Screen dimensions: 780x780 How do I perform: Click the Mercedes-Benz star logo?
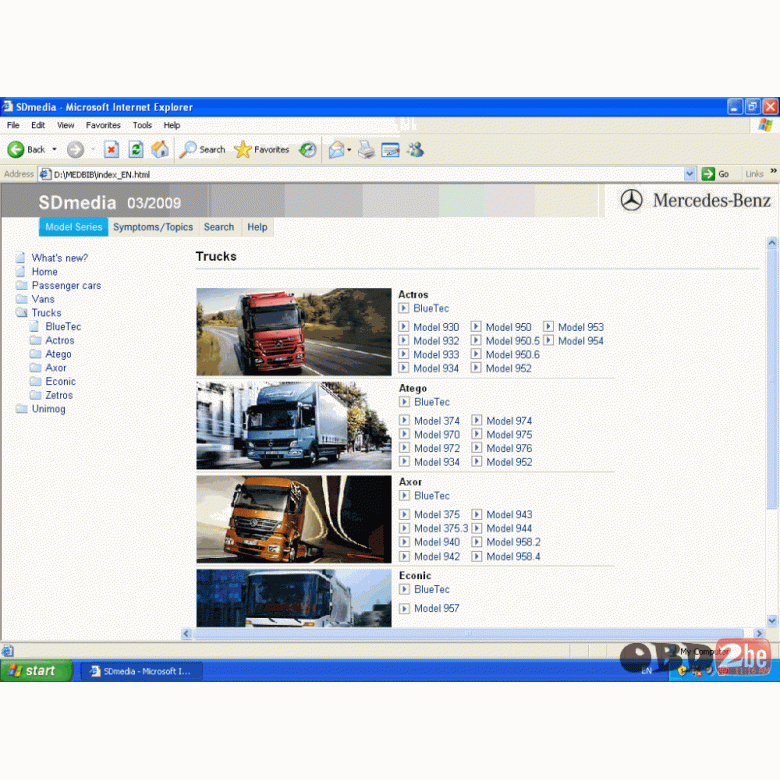click(632, 200)
